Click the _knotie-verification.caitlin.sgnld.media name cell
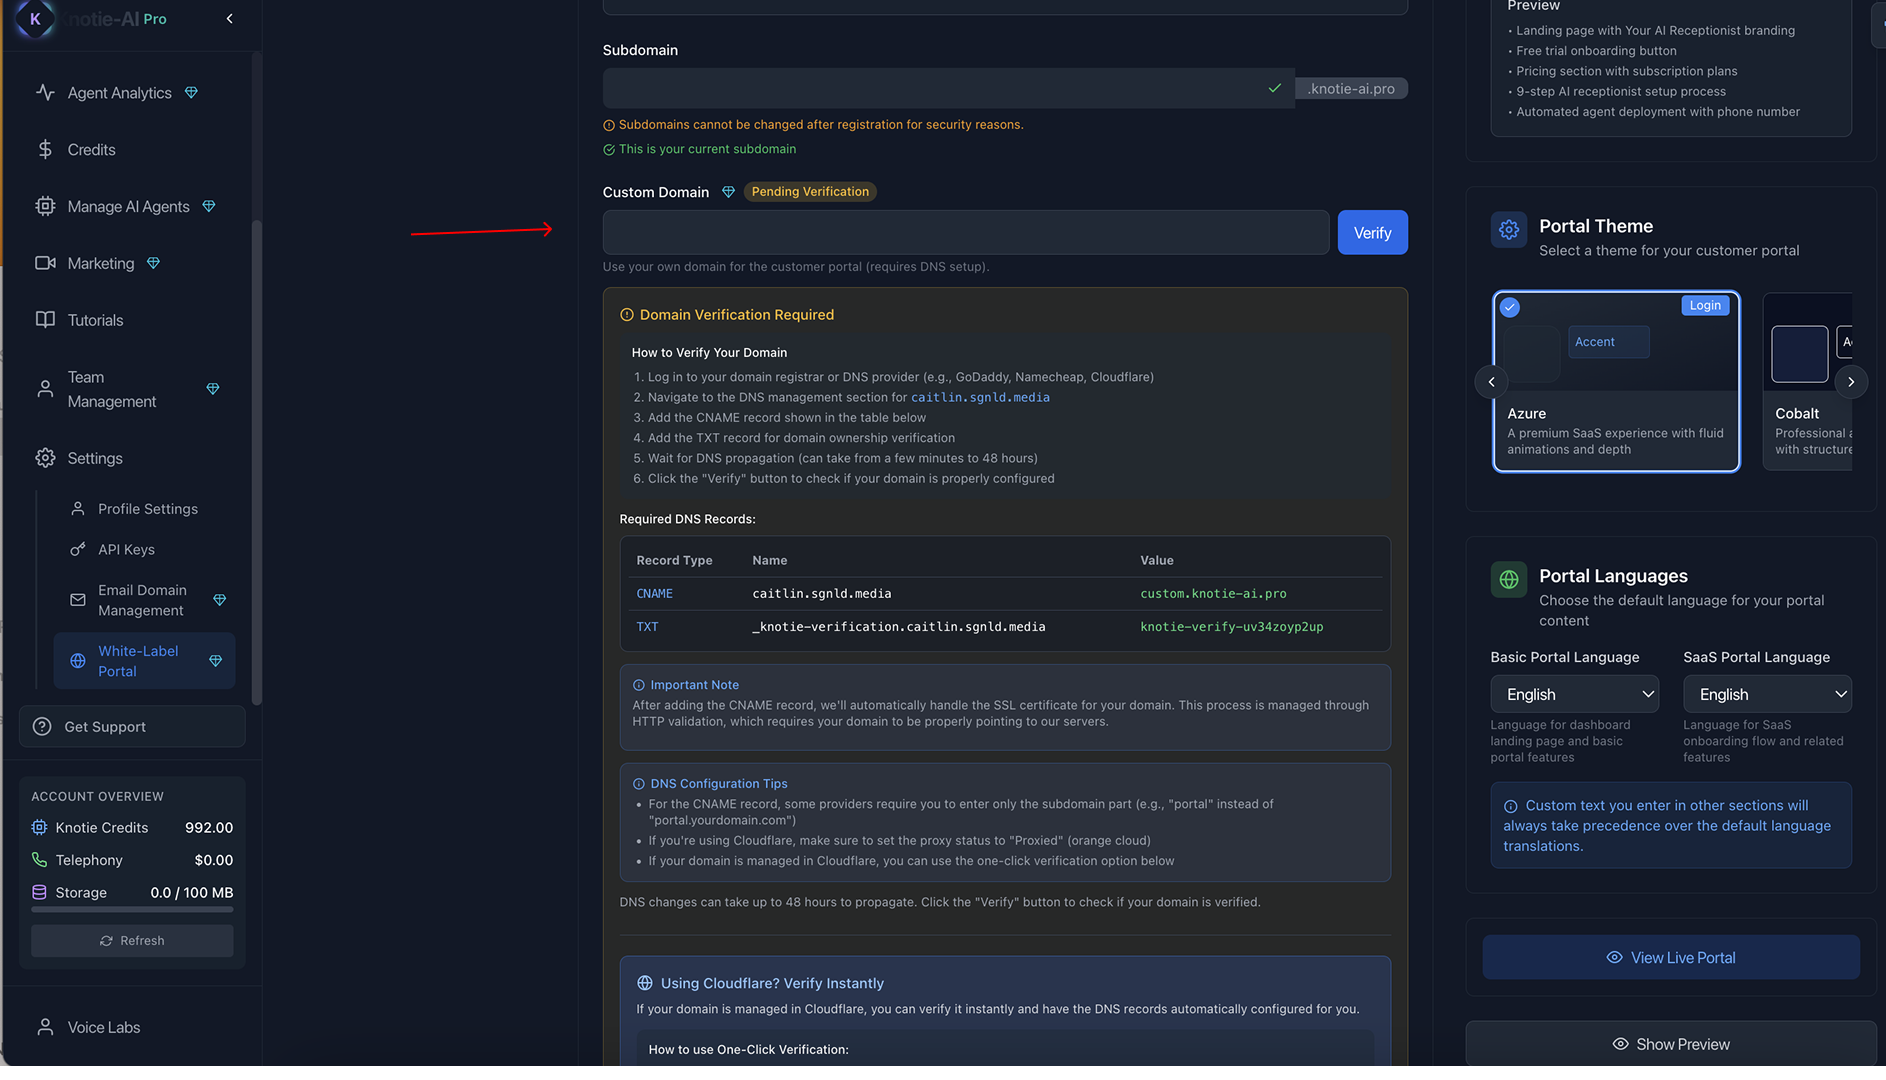 (x=898, y=628)
